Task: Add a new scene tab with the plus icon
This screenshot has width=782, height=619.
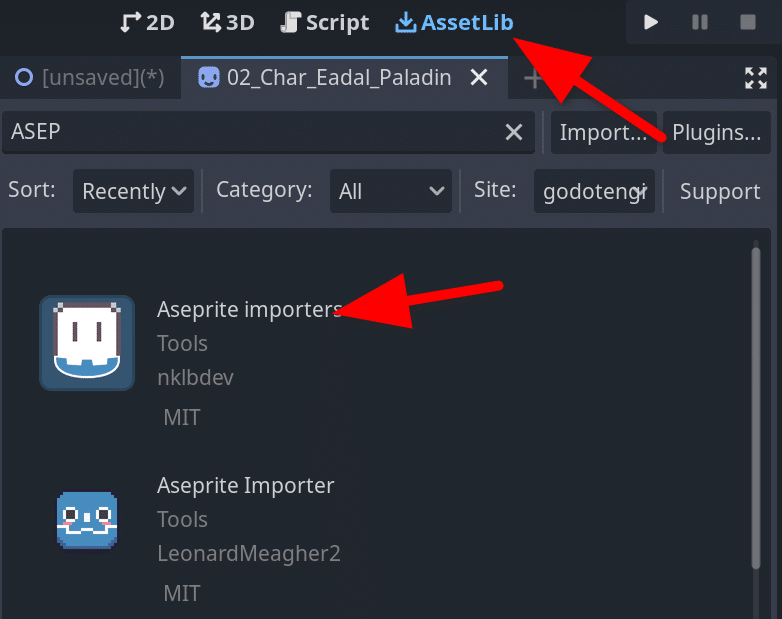Action: click(533, 78)
